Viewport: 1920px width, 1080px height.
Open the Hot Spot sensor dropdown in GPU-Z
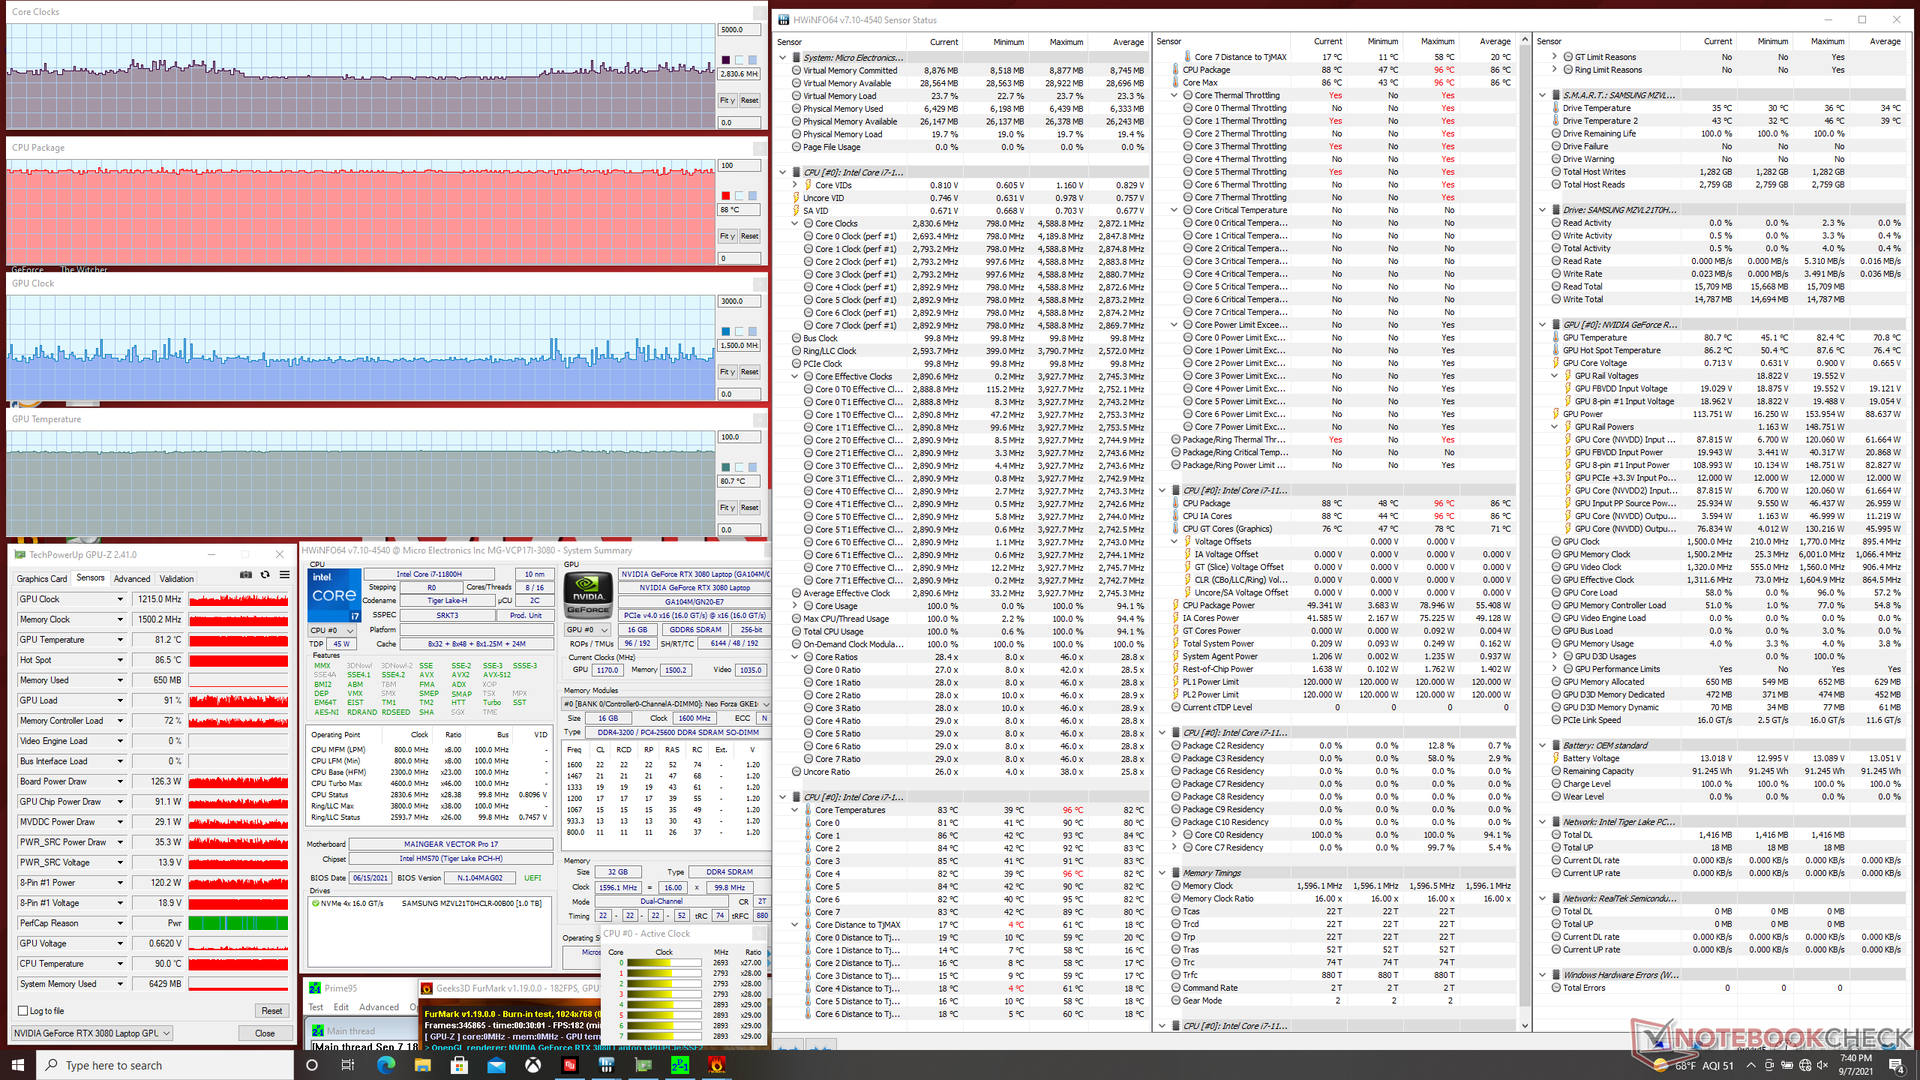point(120,660)
